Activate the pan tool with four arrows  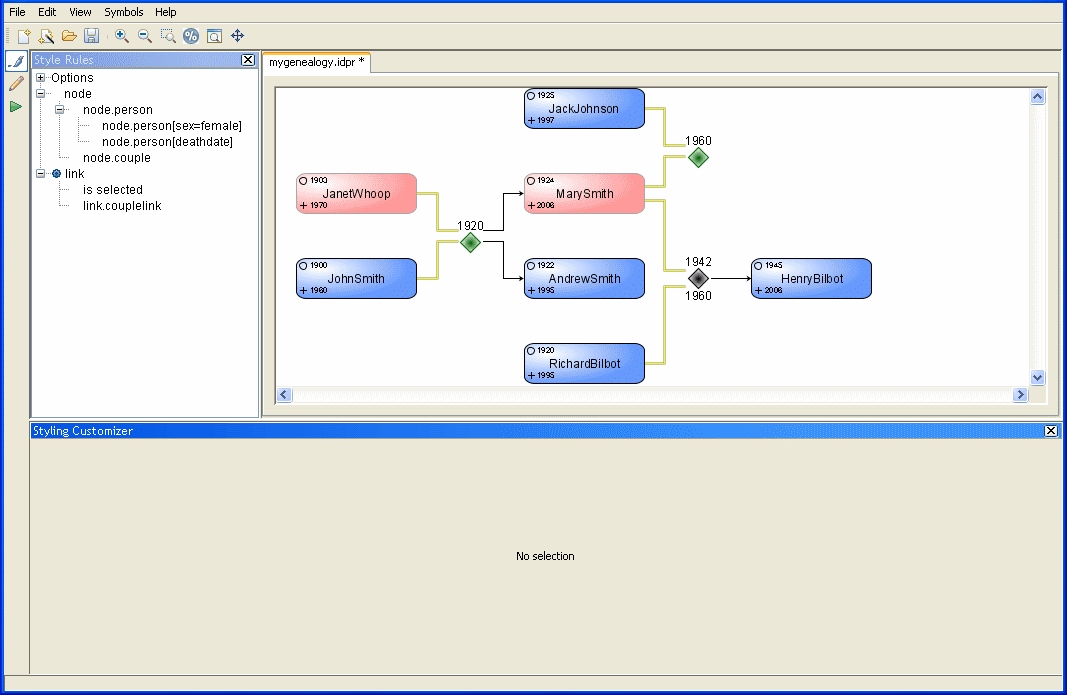click(x=238, y=36)
